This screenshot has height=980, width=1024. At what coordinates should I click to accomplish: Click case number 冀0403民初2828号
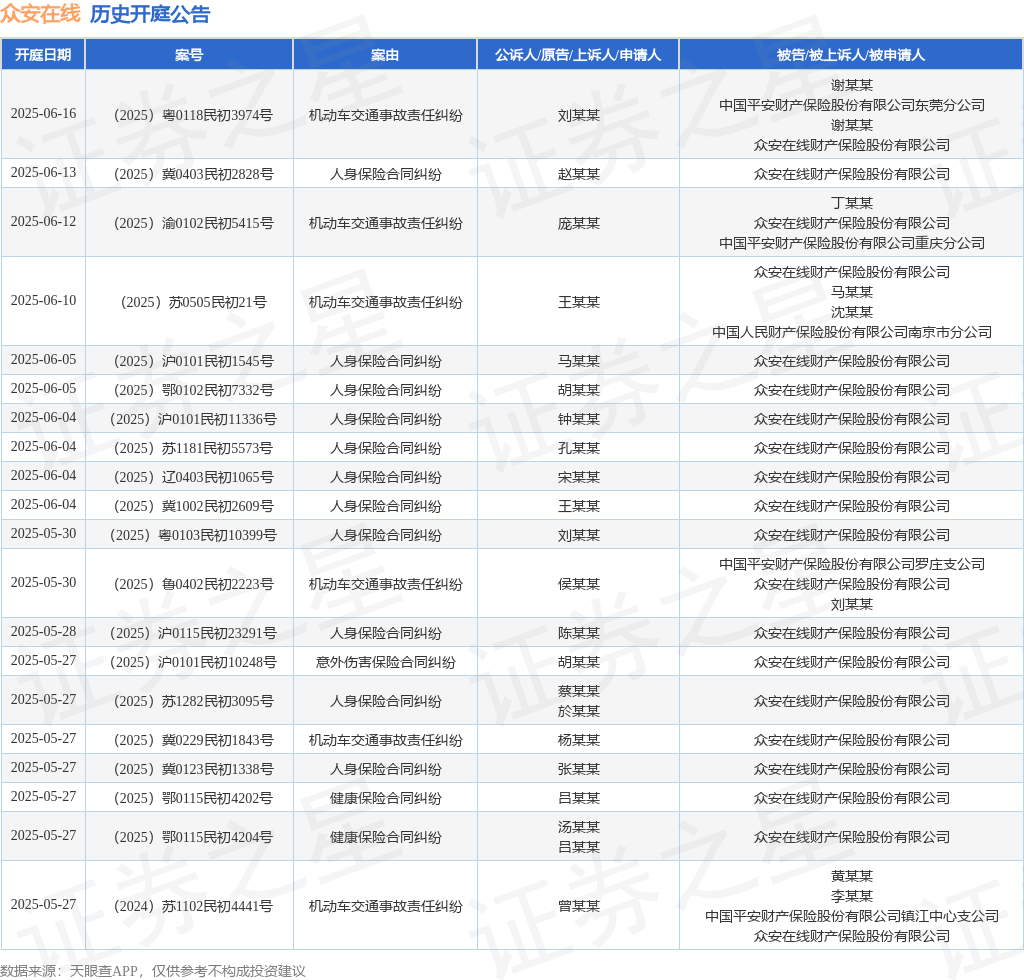point(193,174)
